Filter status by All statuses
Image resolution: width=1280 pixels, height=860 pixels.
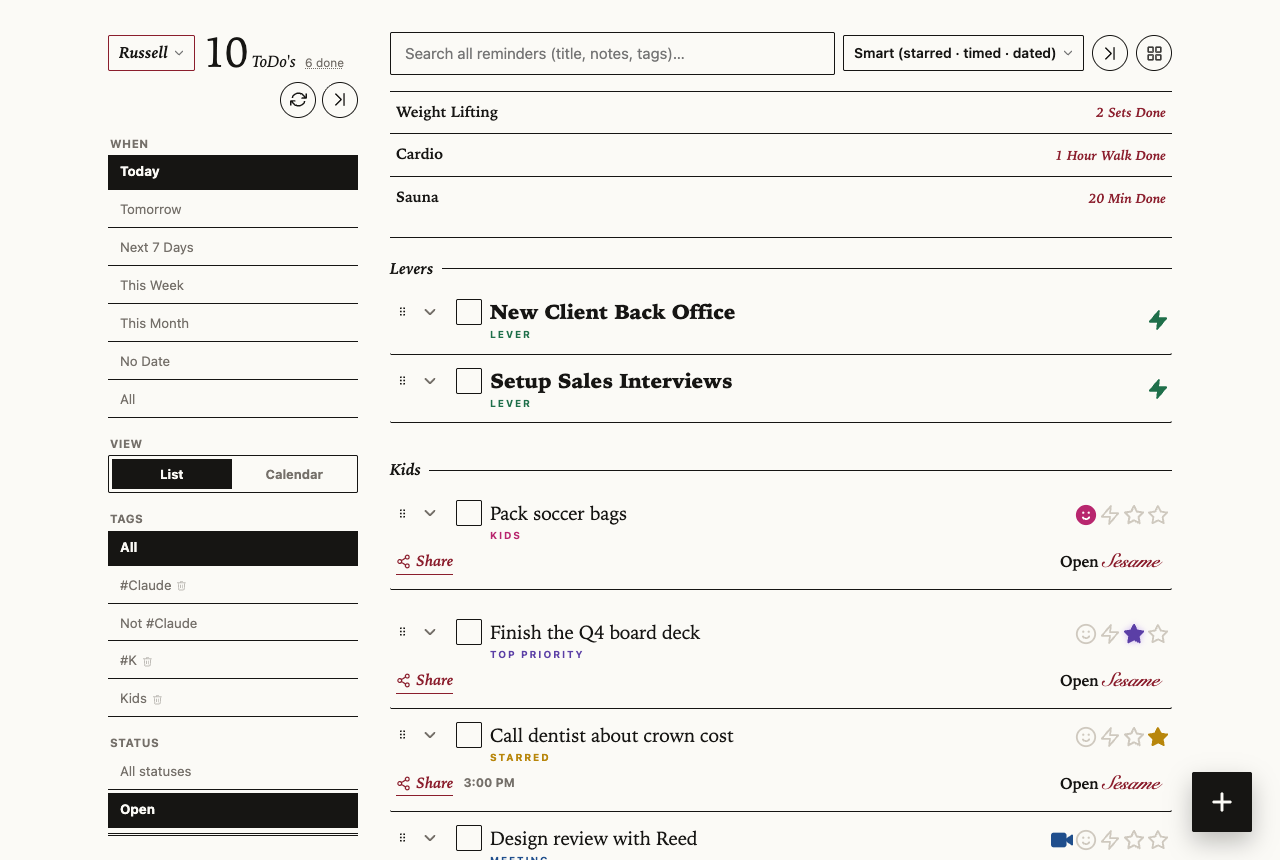click(233, 772)
